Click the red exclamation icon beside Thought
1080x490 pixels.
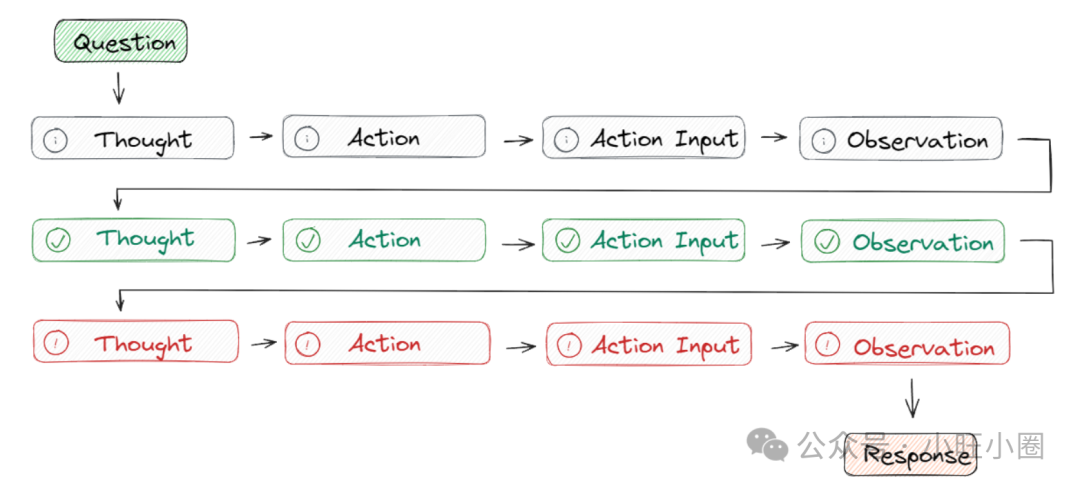(59, 344)
